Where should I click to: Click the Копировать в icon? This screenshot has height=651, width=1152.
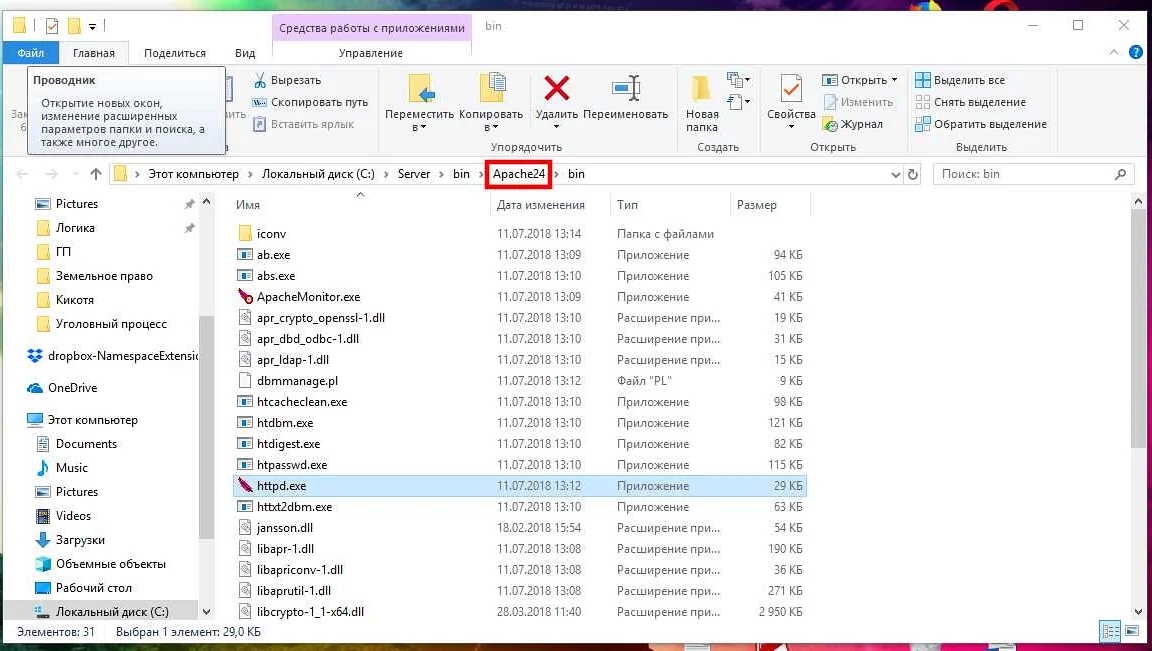point(491,88)
